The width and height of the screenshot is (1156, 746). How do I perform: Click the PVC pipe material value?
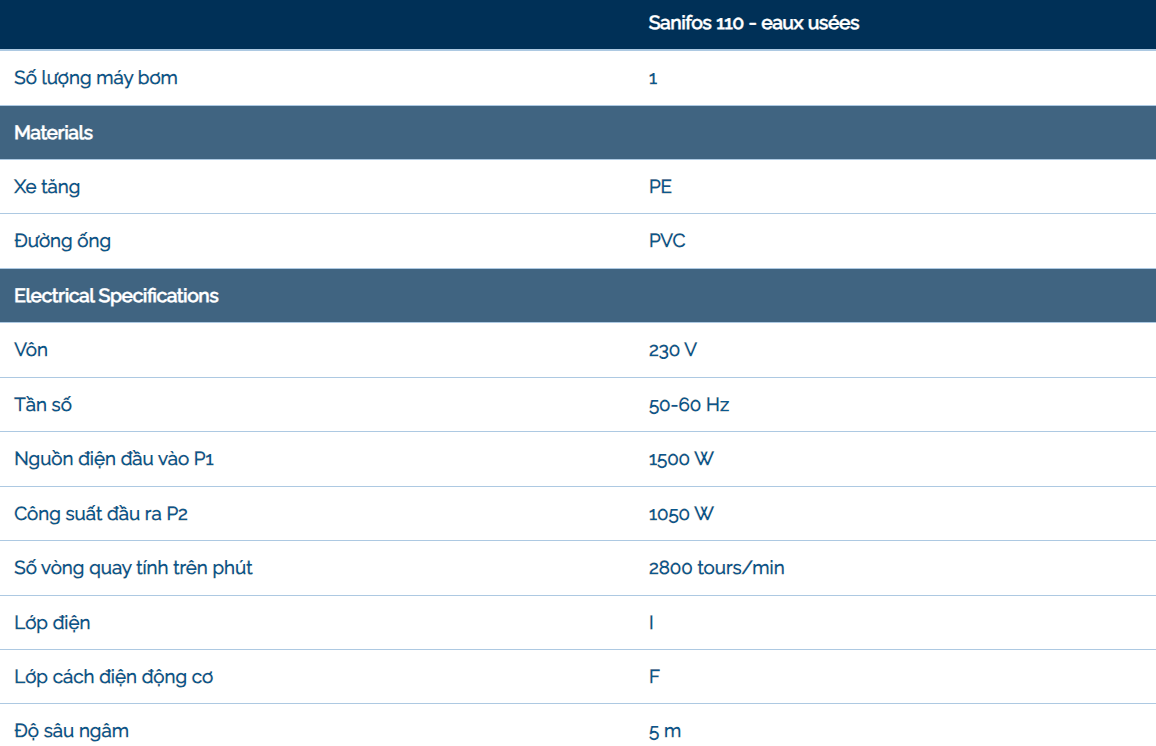click(667, 241)
